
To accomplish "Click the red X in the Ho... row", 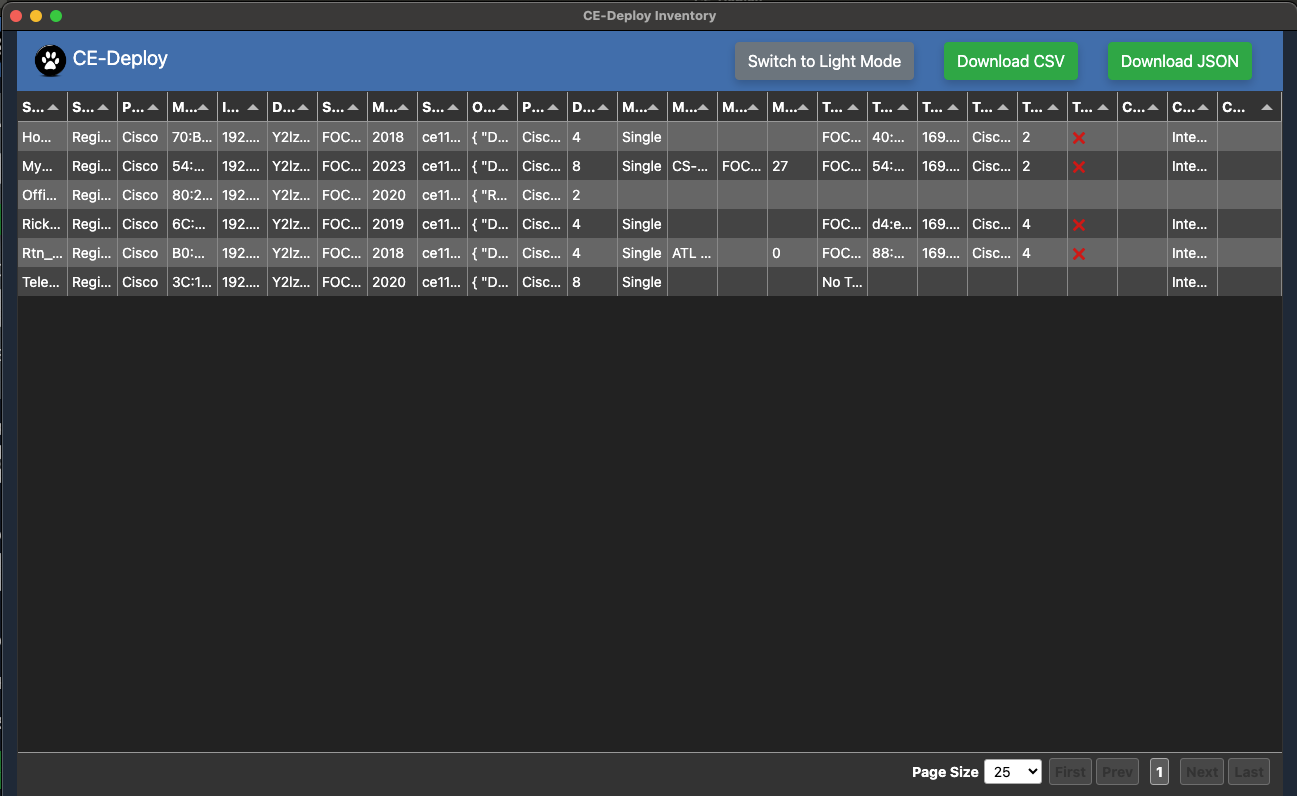I will click(1079, 138).
